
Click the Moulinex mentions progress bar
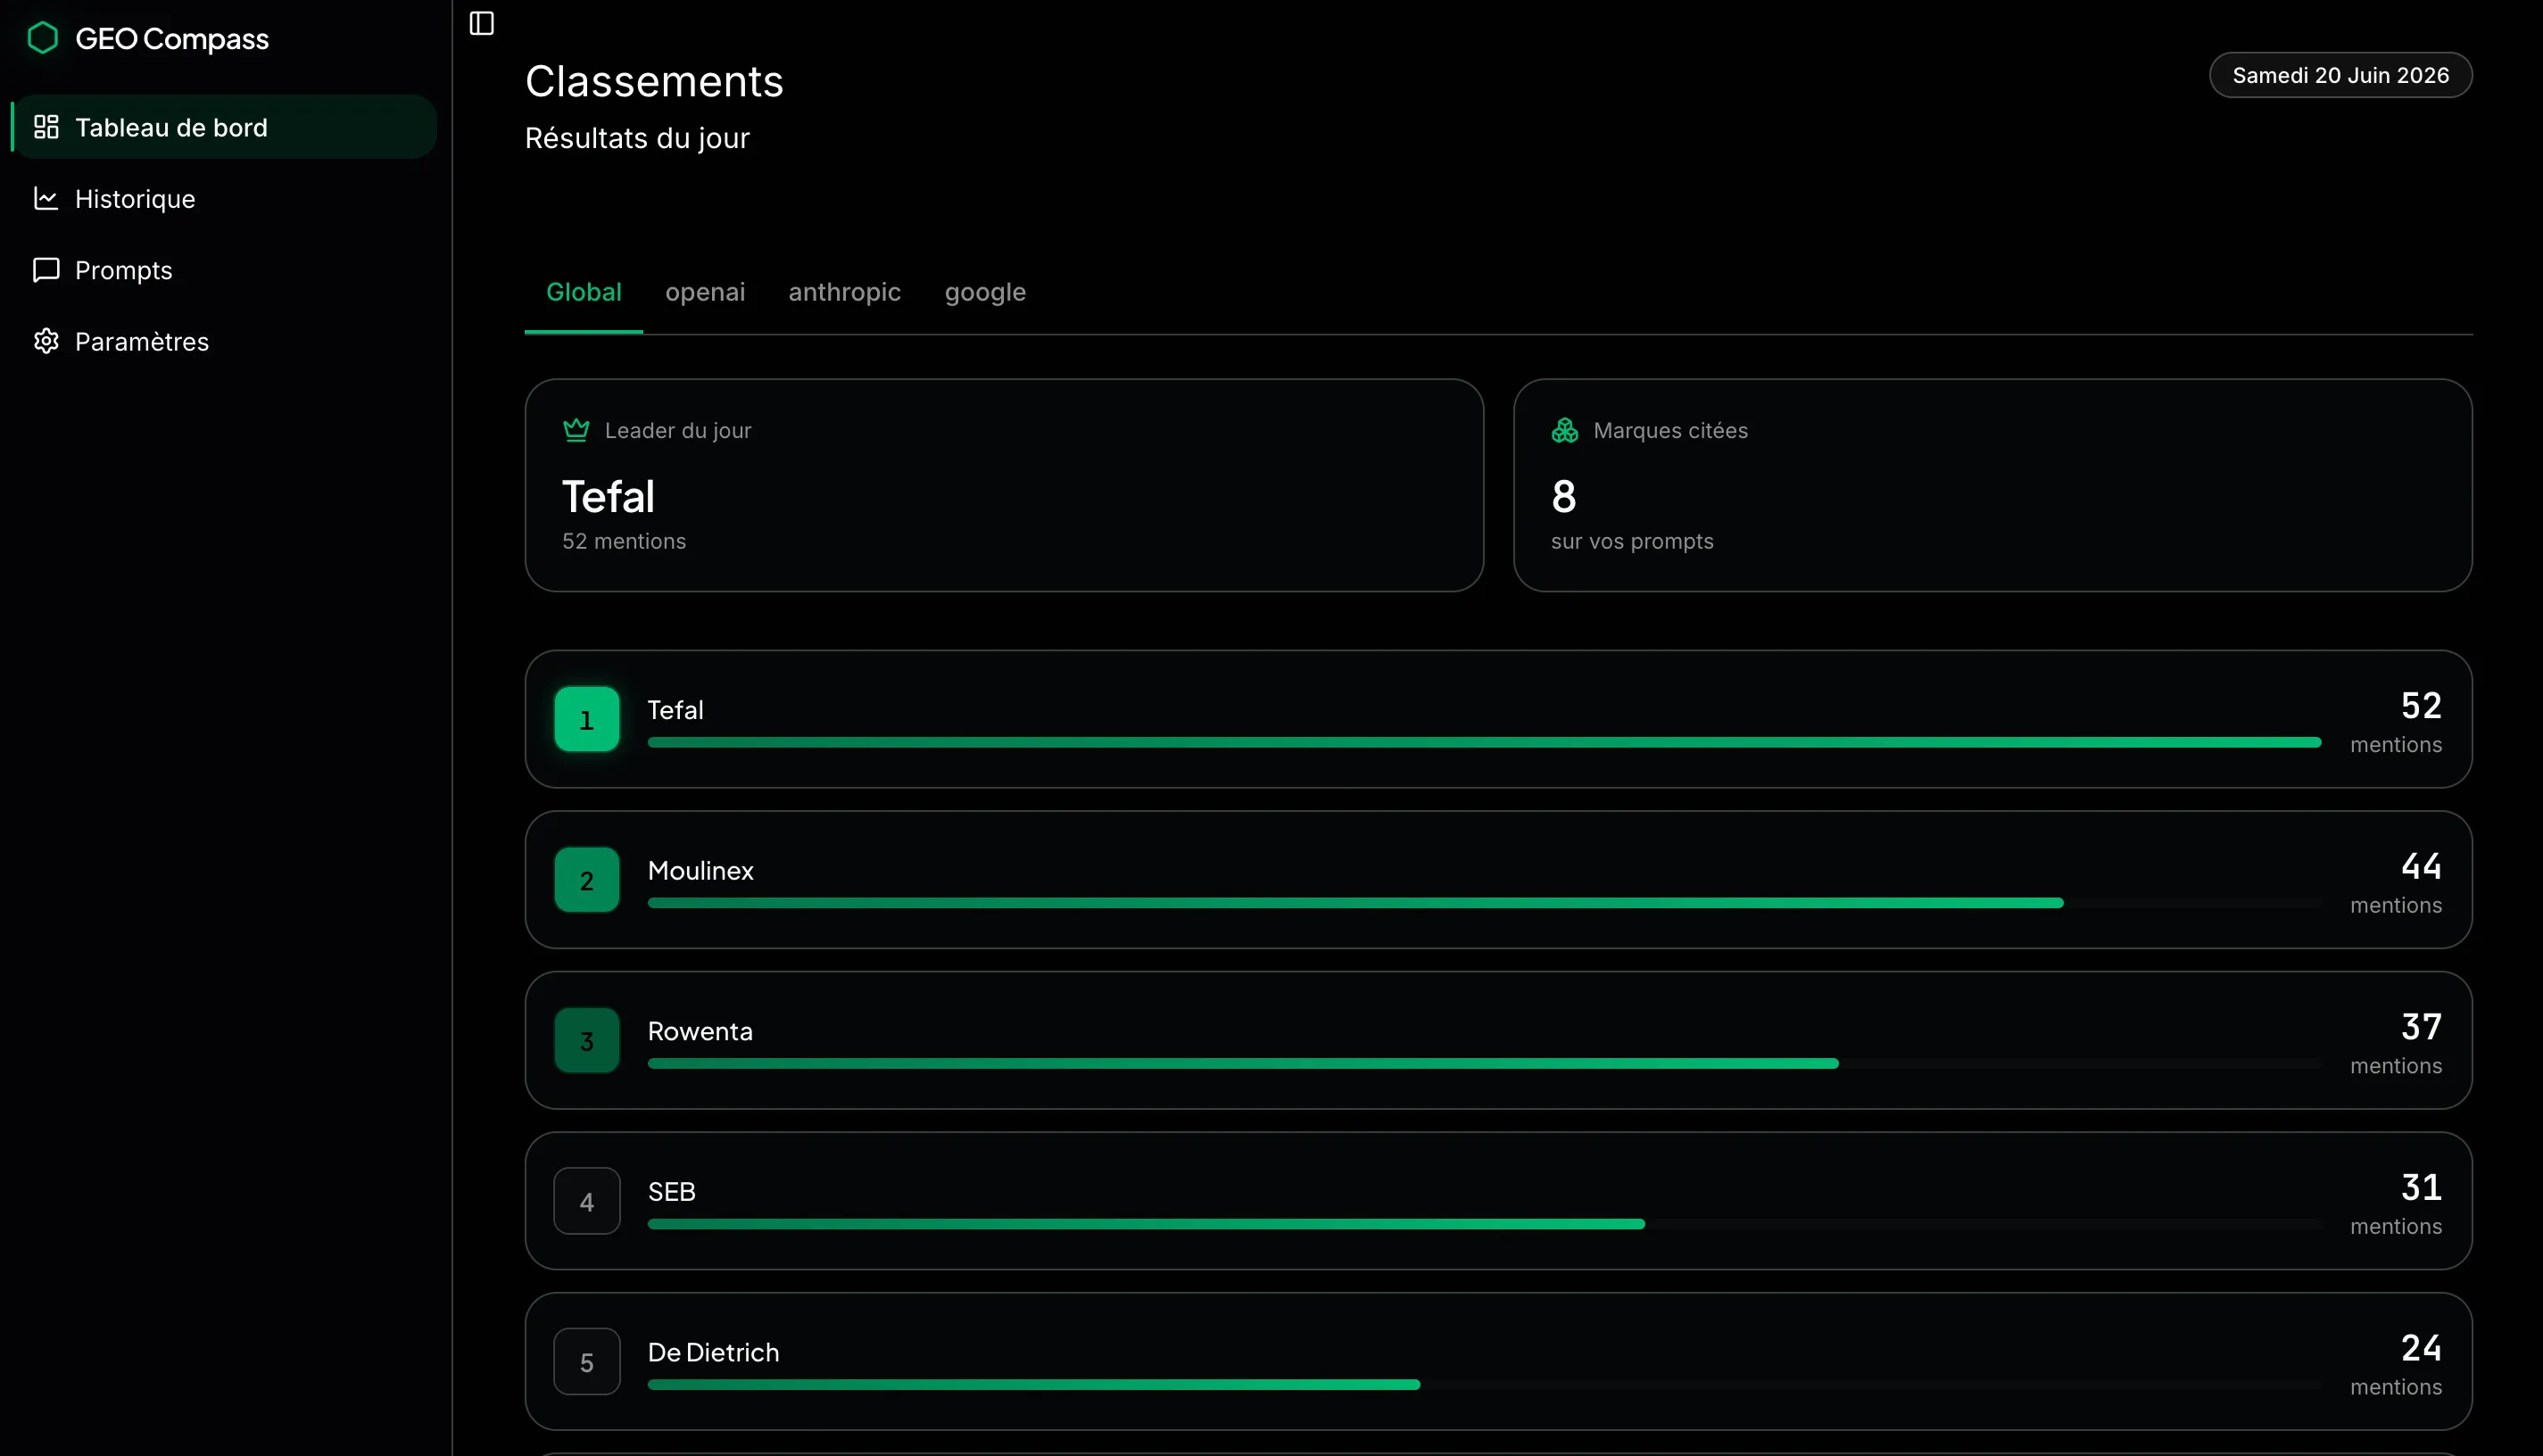(x=1484, y=903)
